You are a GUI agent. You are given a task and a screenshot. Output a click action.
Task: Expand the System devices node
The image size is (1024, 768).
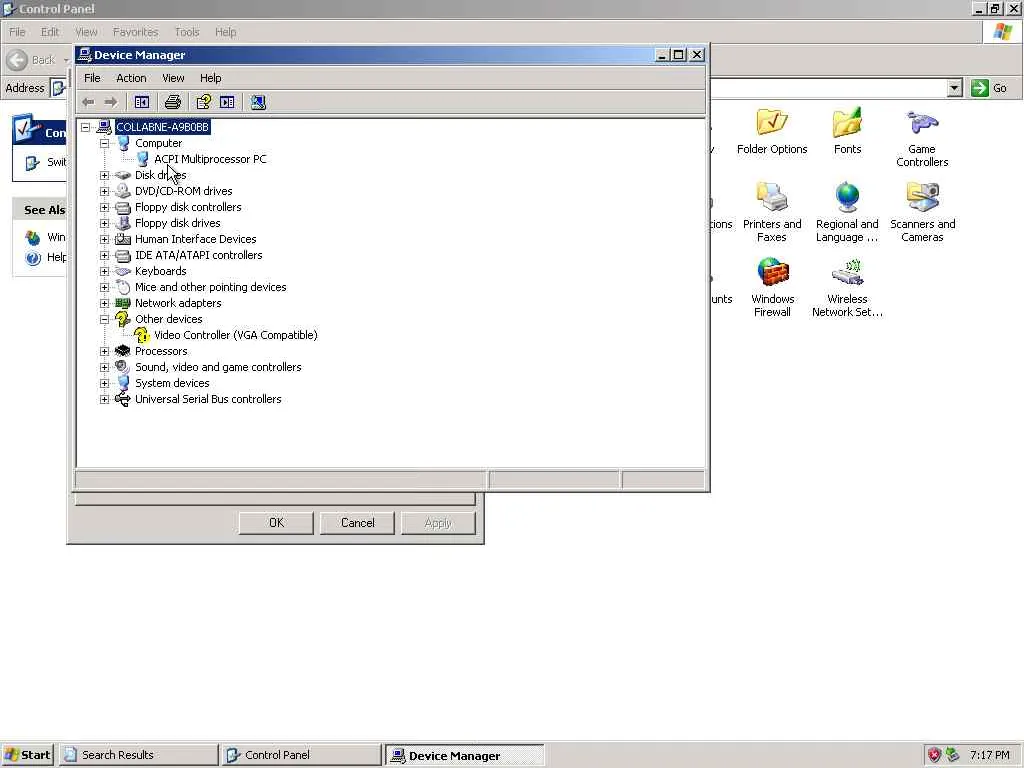pyautogui.click(x=104, y=383)
